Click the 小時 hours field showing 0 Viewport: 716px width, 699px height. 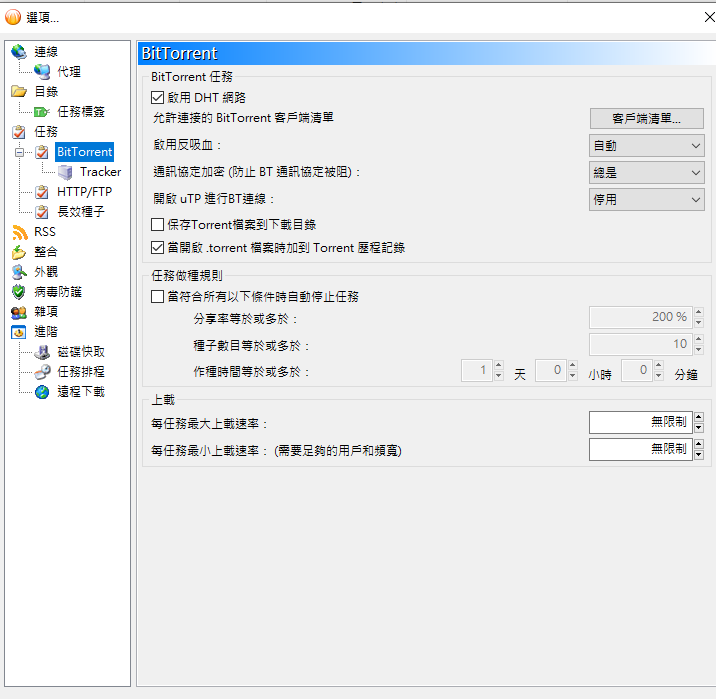(x=551, y=370)
